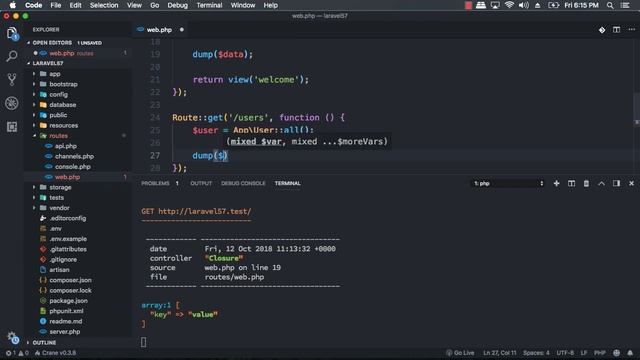Collapse the Open Editors section
This screenshot has width=640, height=360.
(x=52, y=42)
